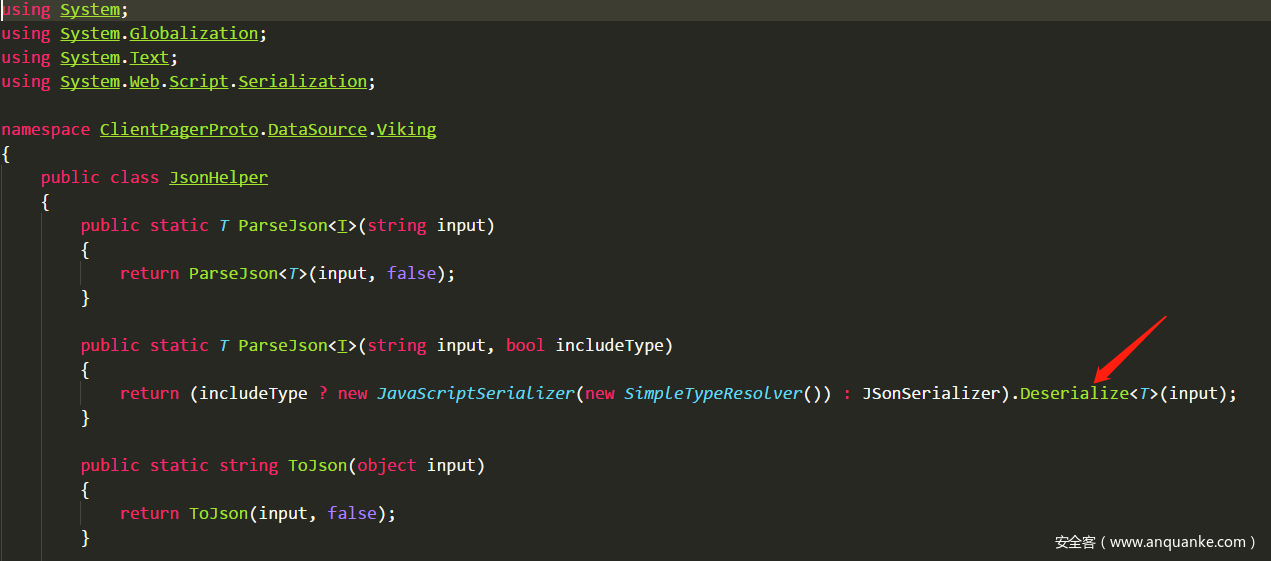
Task: Click the class keyword before JsonHelper
Action: 134,178
